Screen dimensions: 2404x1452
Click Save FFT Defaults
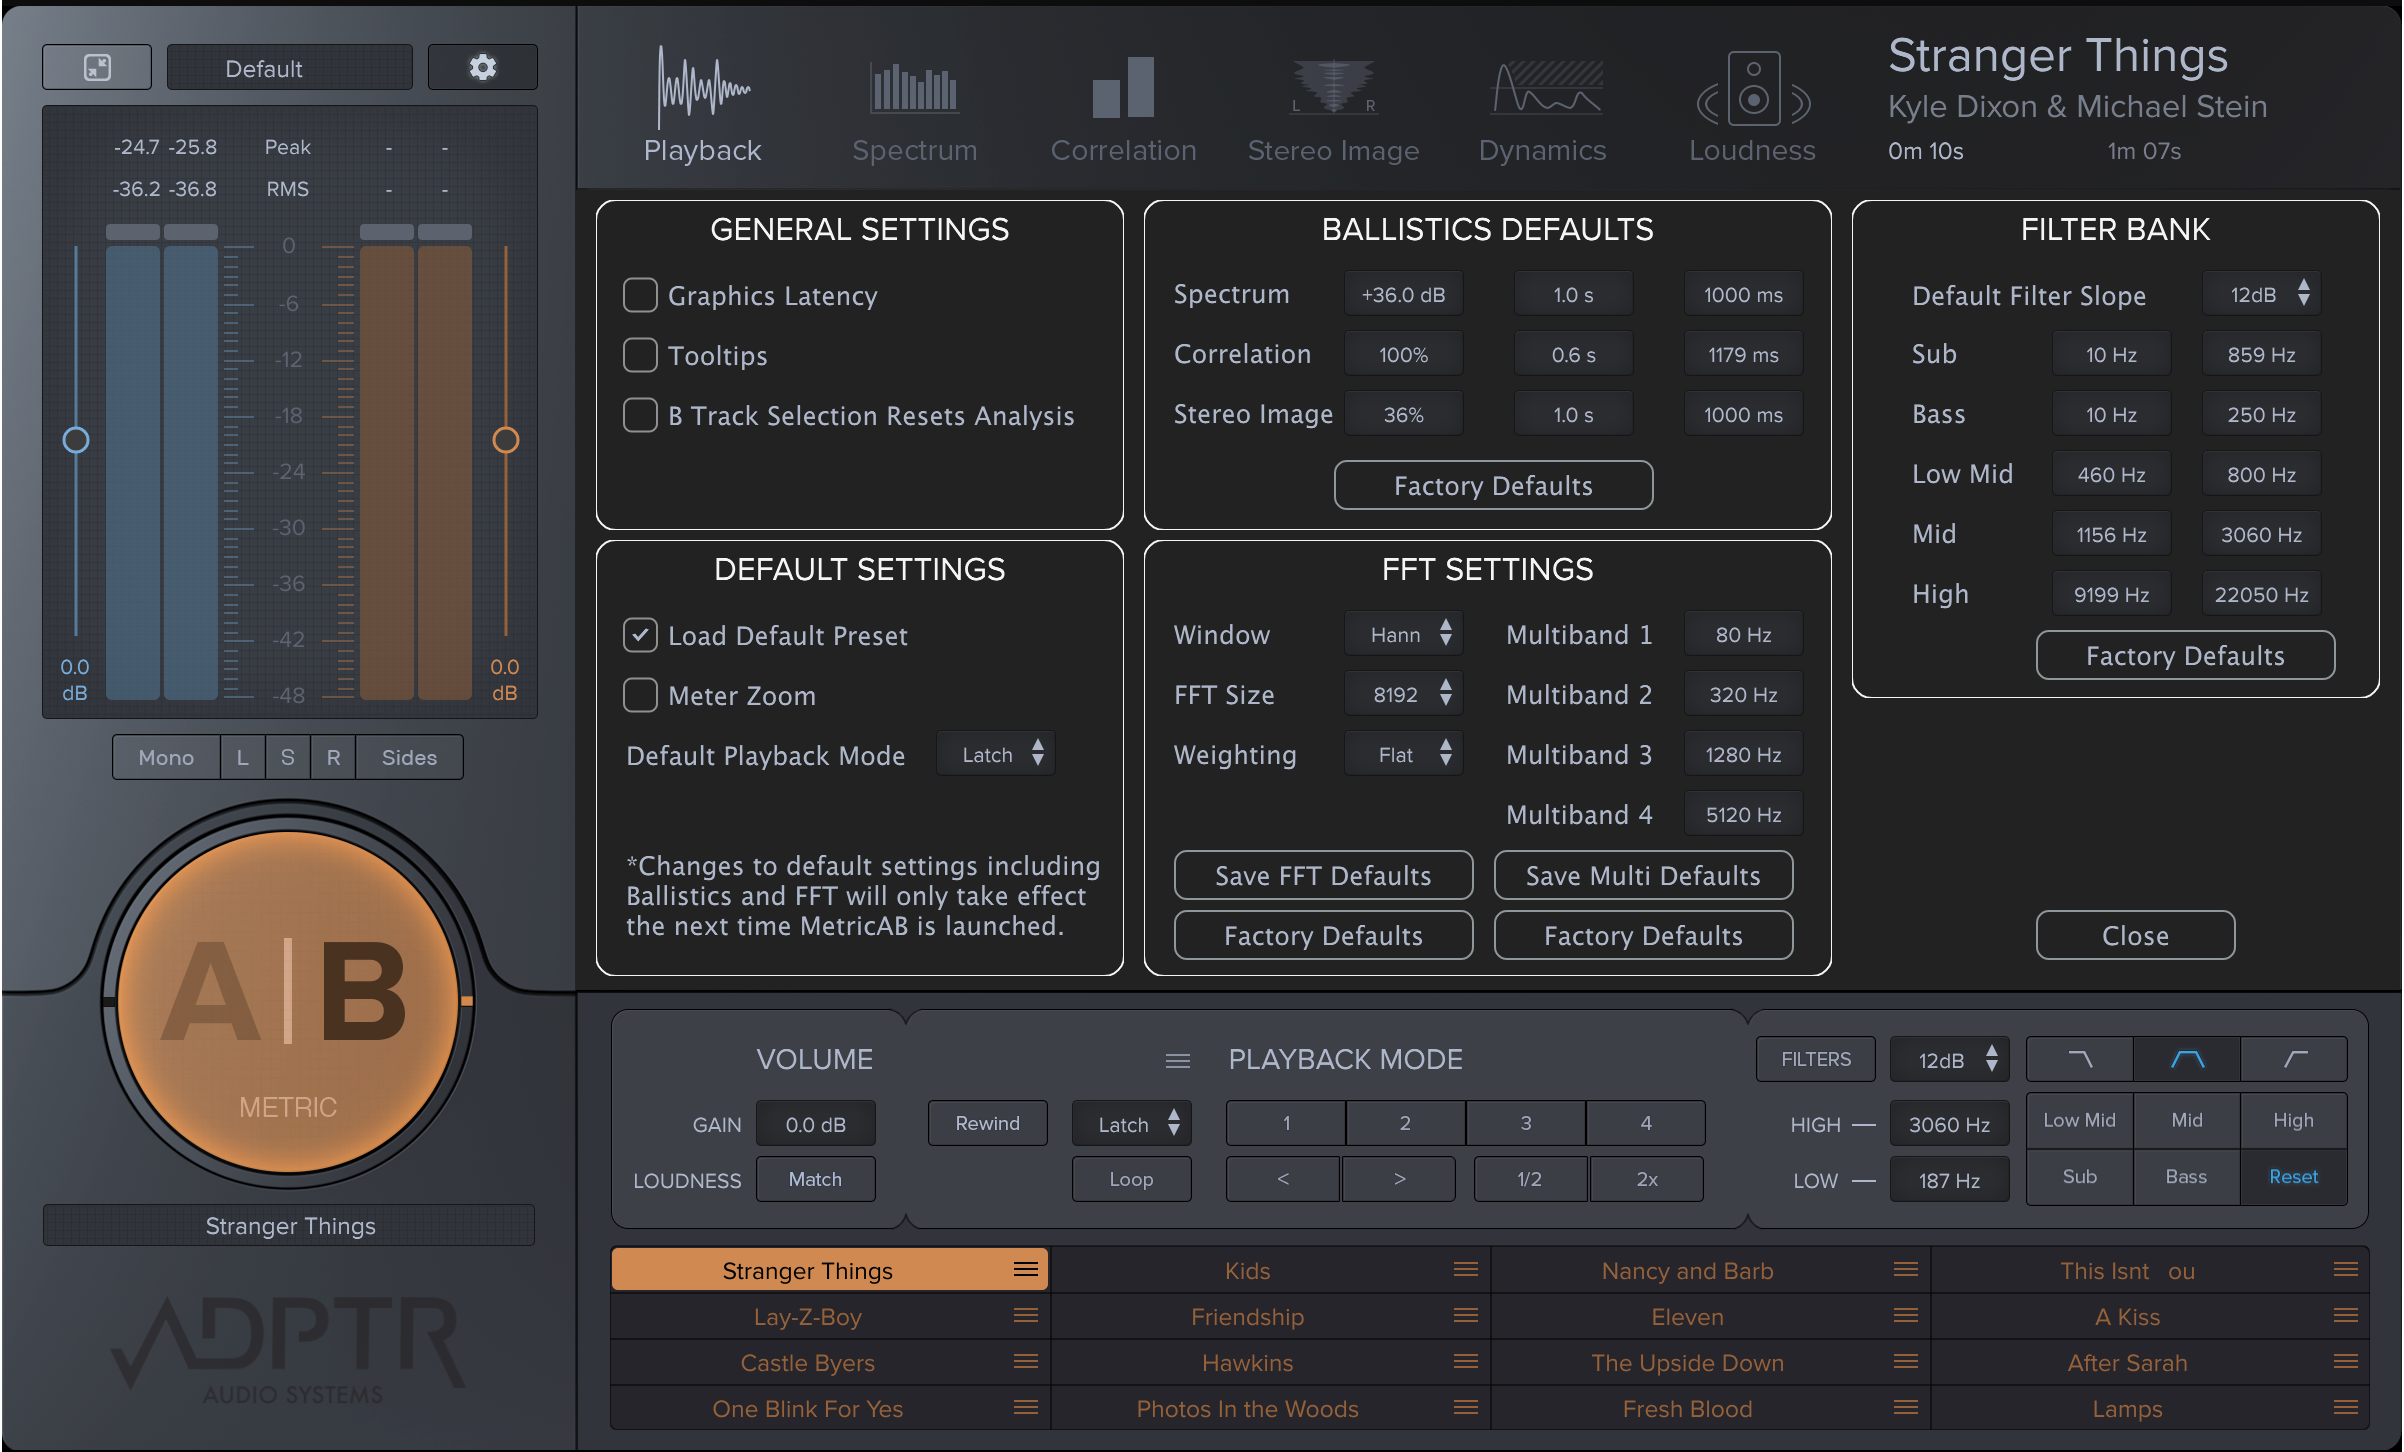click(x=1322, y=875)
